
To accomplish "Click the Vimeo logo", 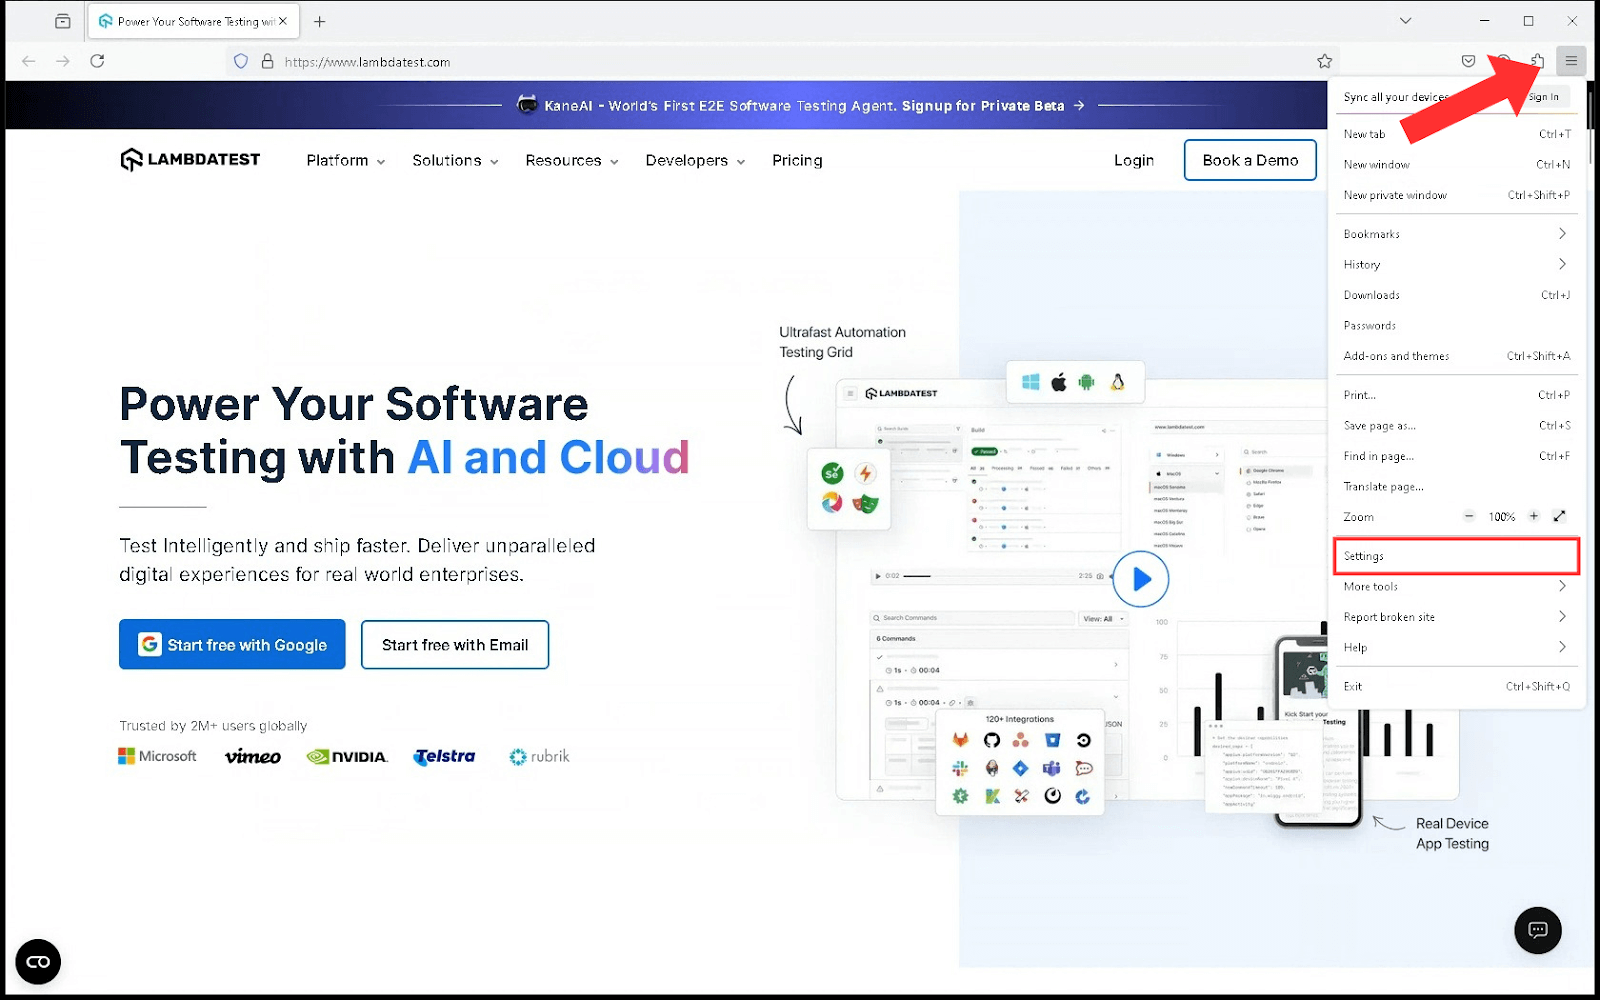I will tap(252, 756).
